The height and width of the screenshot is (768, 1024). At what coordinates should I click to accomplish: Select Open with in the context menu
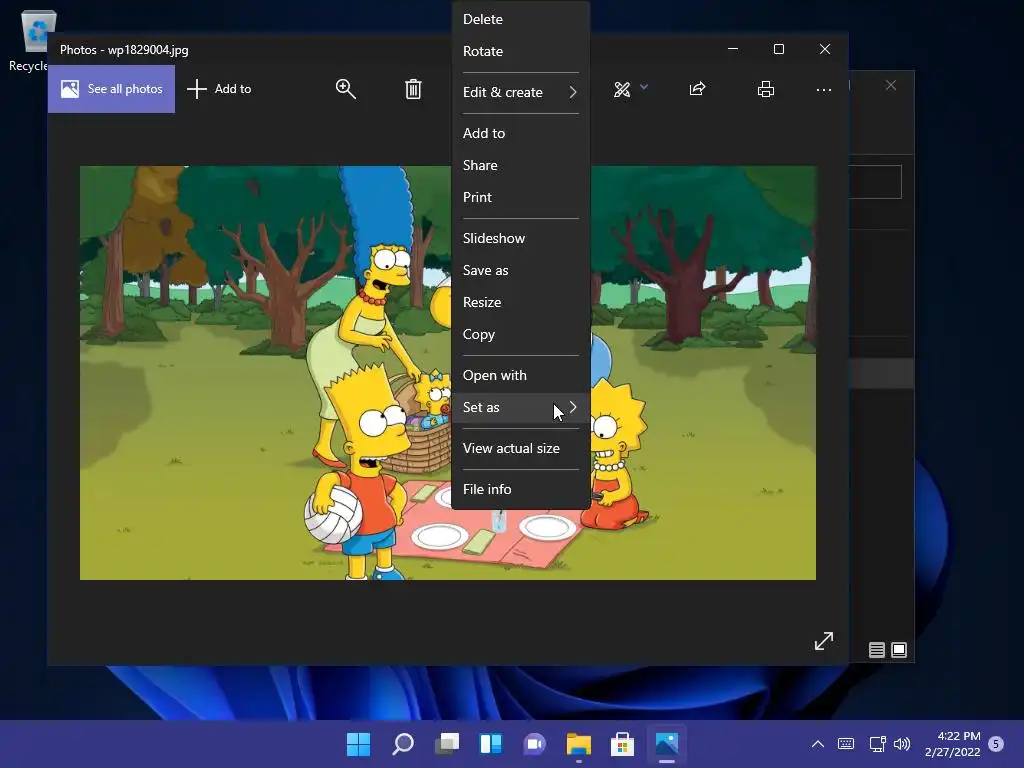[x=520, y=376]
